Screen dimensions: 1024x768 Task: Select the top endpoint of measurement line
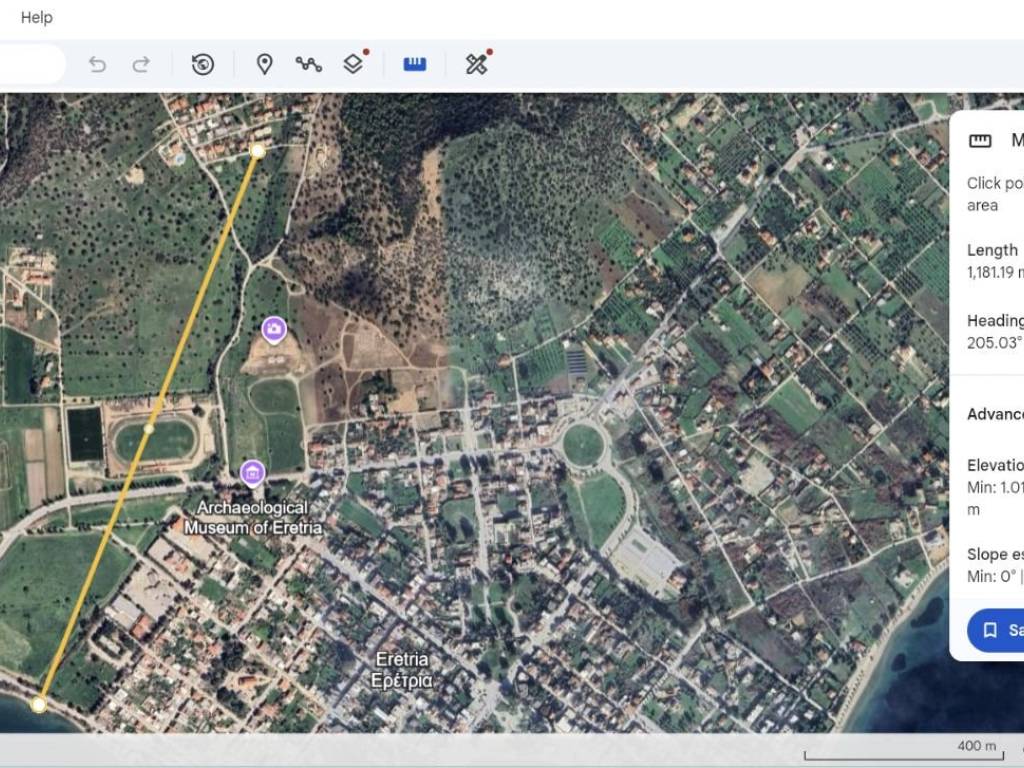258,151
